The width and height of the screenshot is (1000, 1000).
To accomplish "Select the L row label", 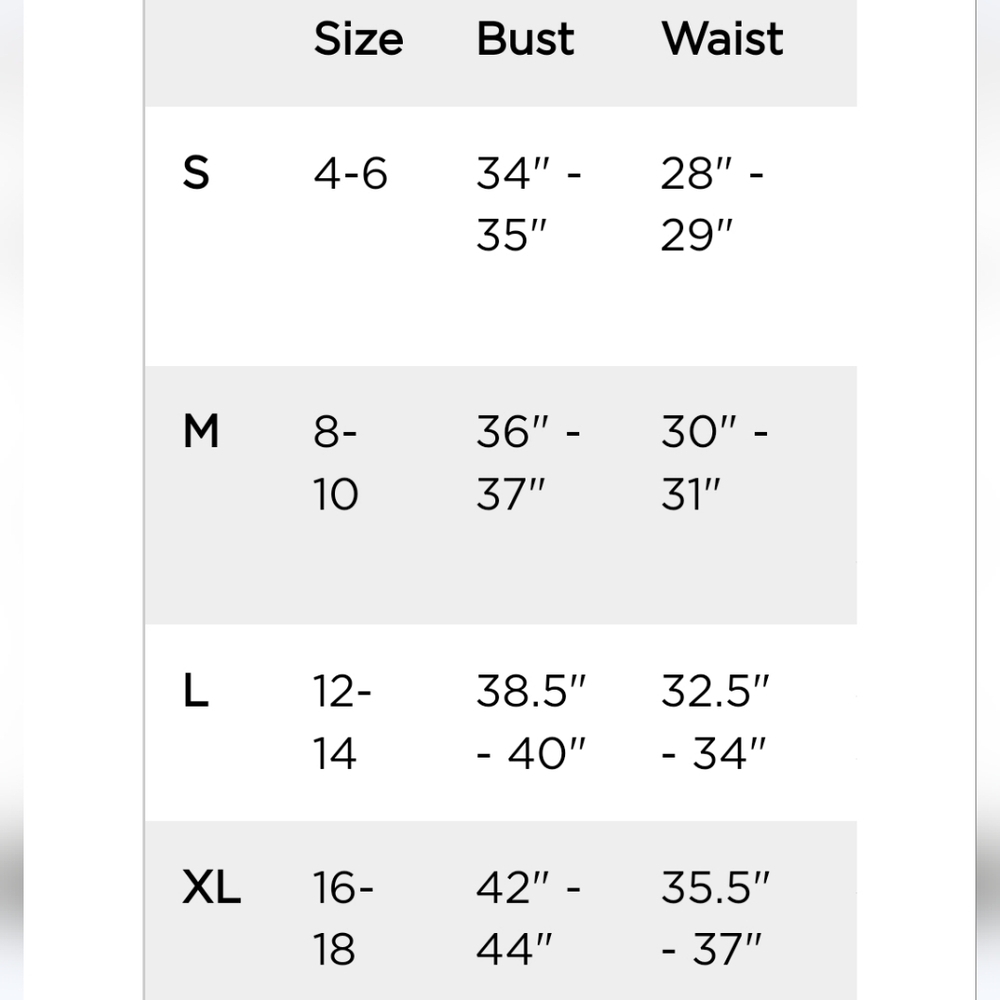I will (x=196, y=690).
